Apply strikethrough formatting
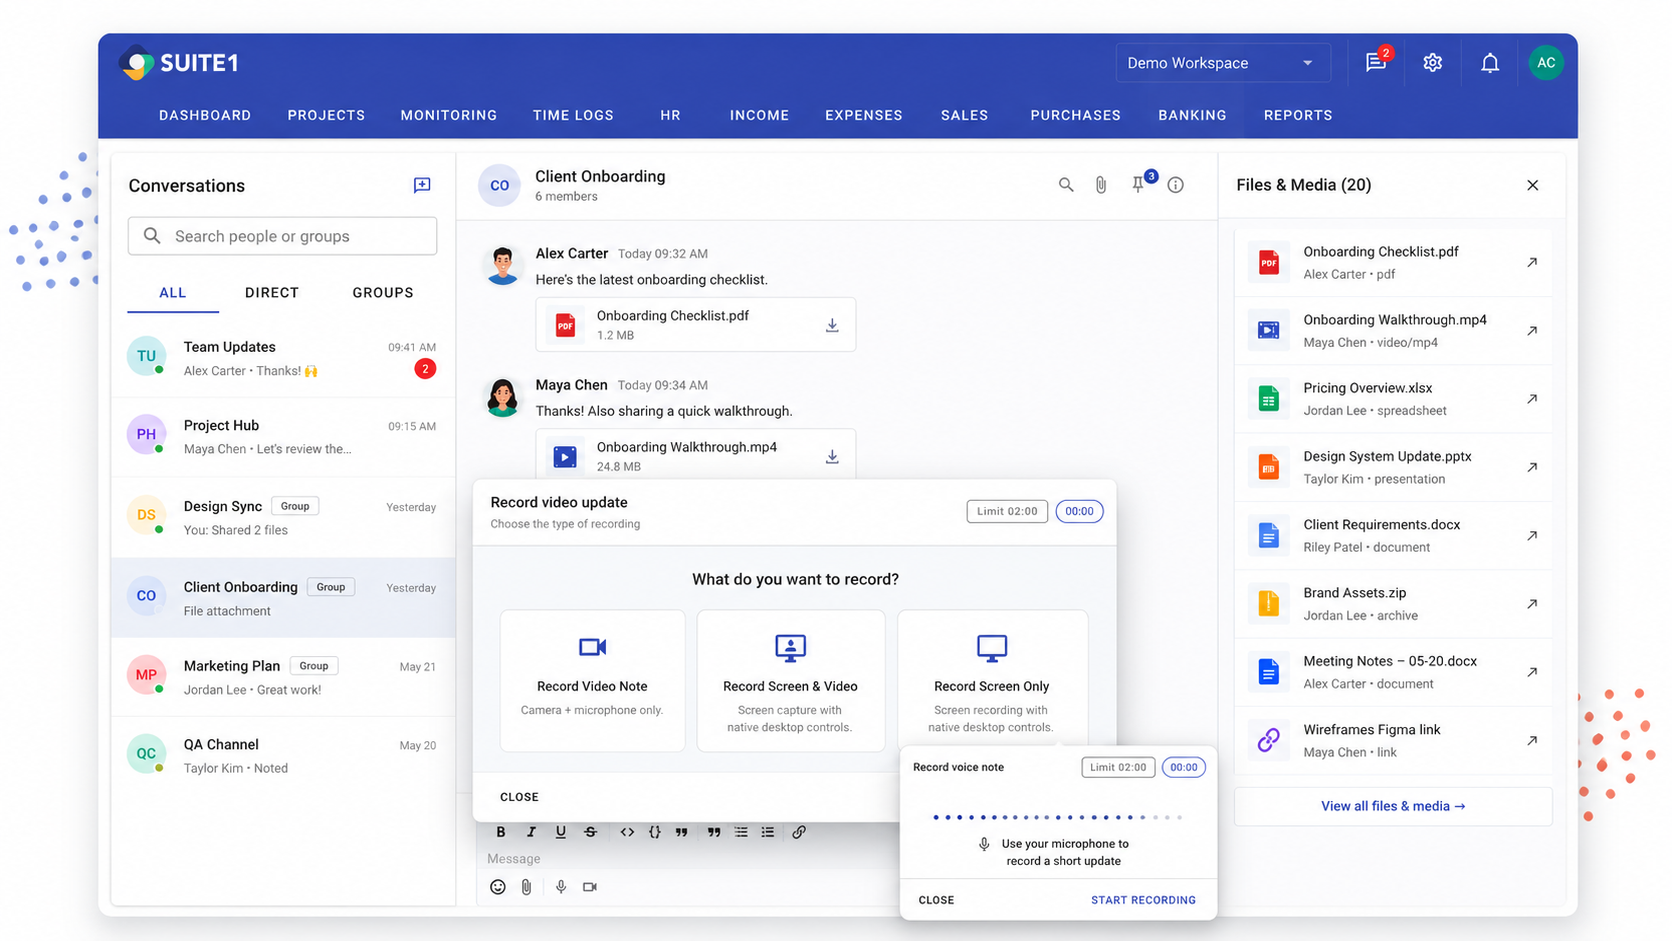1672x941 pixels. coord(591,832)
